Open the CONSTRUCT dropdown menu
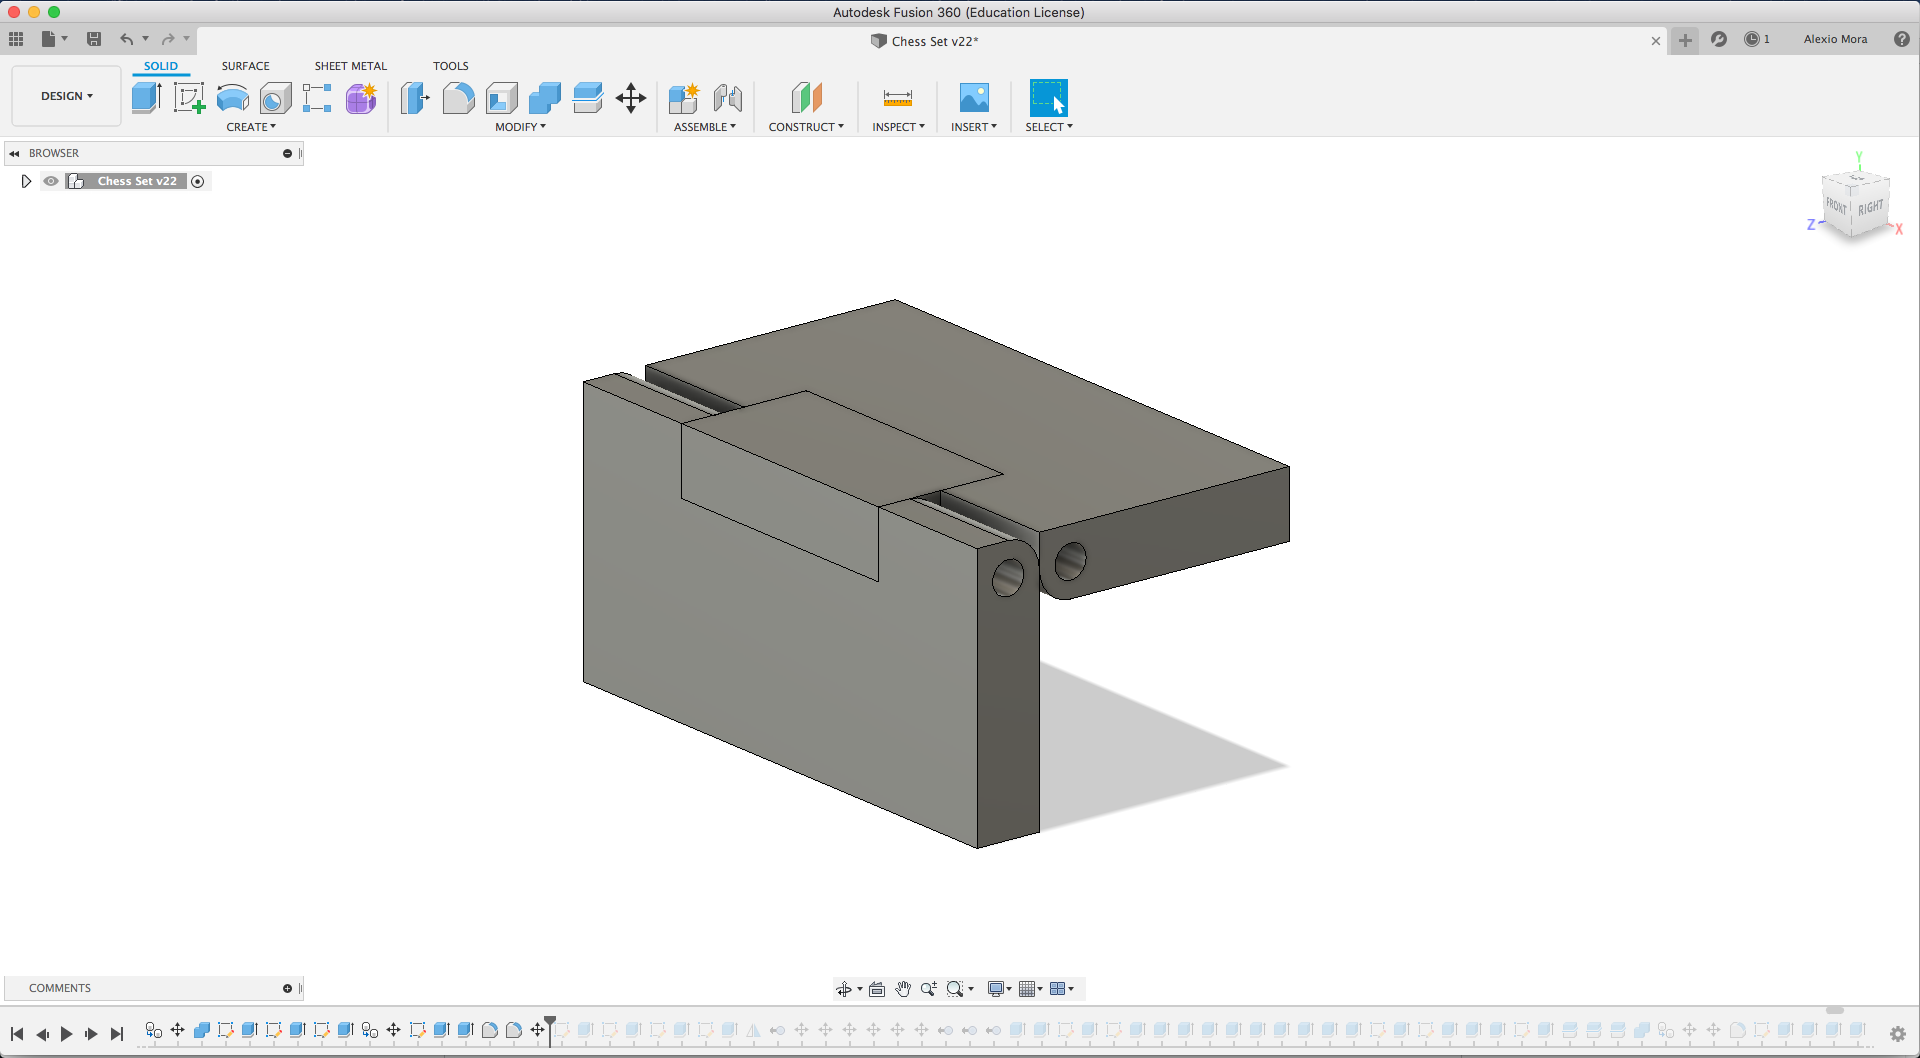This screenshot has height=1058, width=1920. [806, 127]
